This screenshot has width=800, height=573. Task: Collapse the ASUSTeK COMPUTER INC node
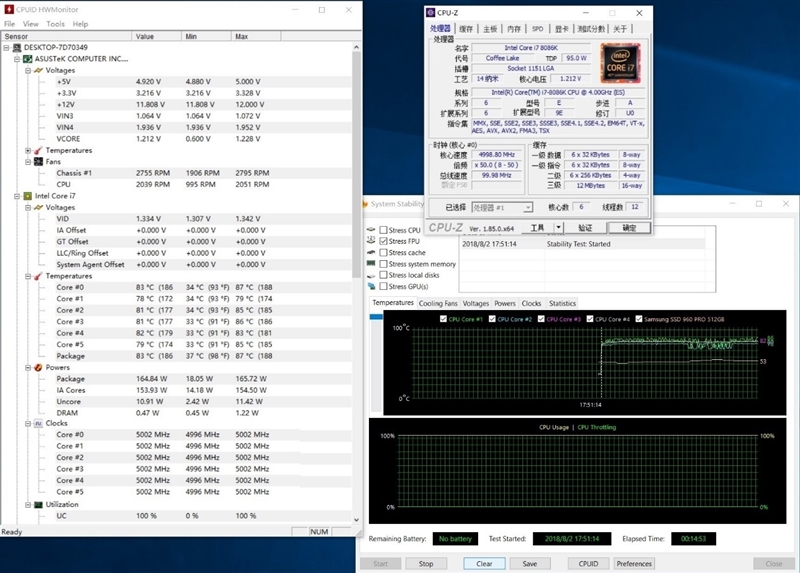(x=17, y=59)
